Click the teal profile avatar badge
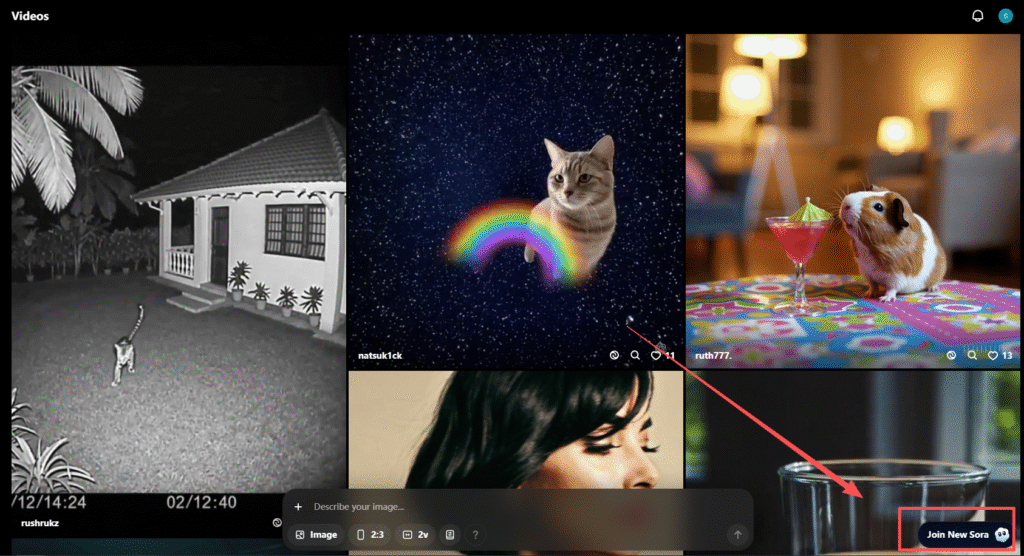Viewport: 1024px width, 556px height. (1005, 16)
